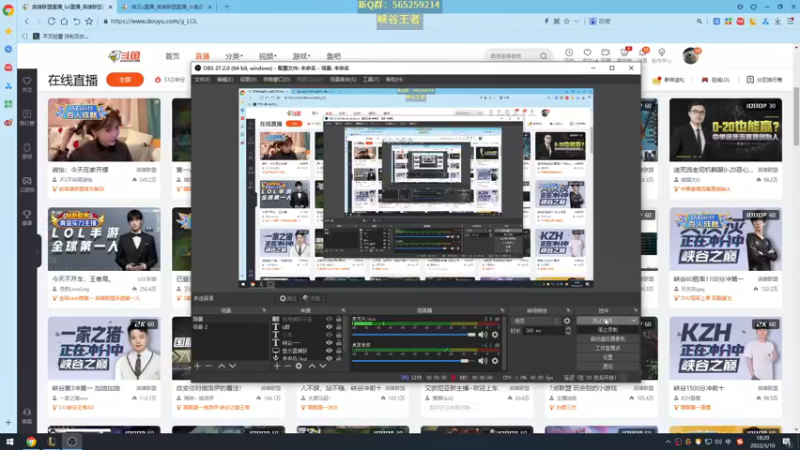800x450 pixels.
Task: Open the 渐变 transition dropdown
Action: (536, 321)
